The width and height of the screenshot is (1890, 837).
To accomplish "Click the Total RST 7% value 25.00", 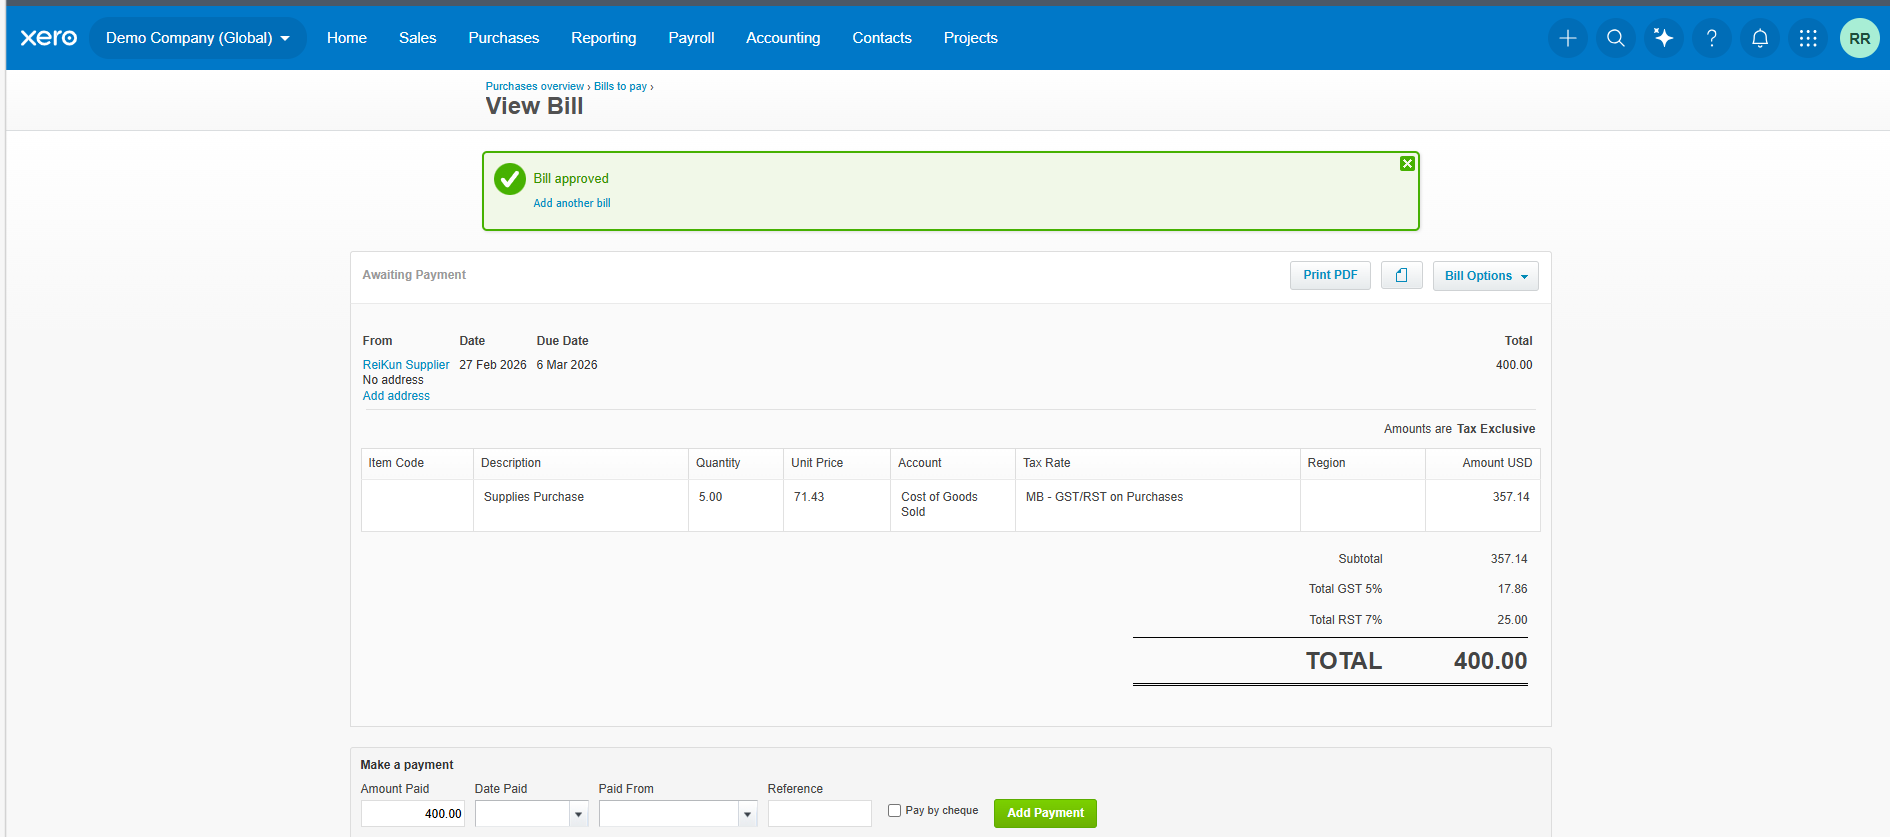I will click(1512, 620).
